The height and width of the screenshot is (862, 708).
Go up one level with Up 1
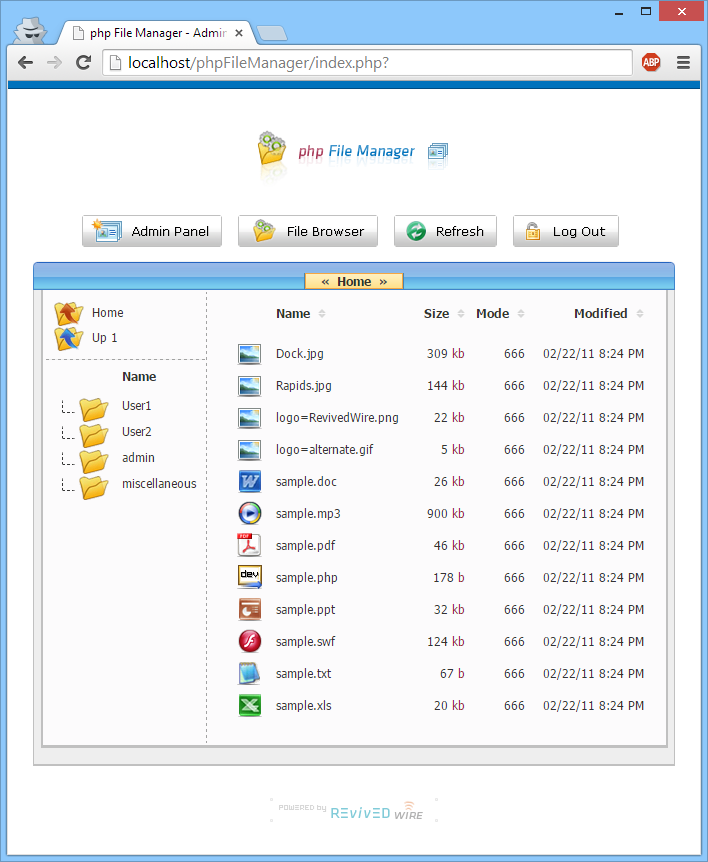104,338
